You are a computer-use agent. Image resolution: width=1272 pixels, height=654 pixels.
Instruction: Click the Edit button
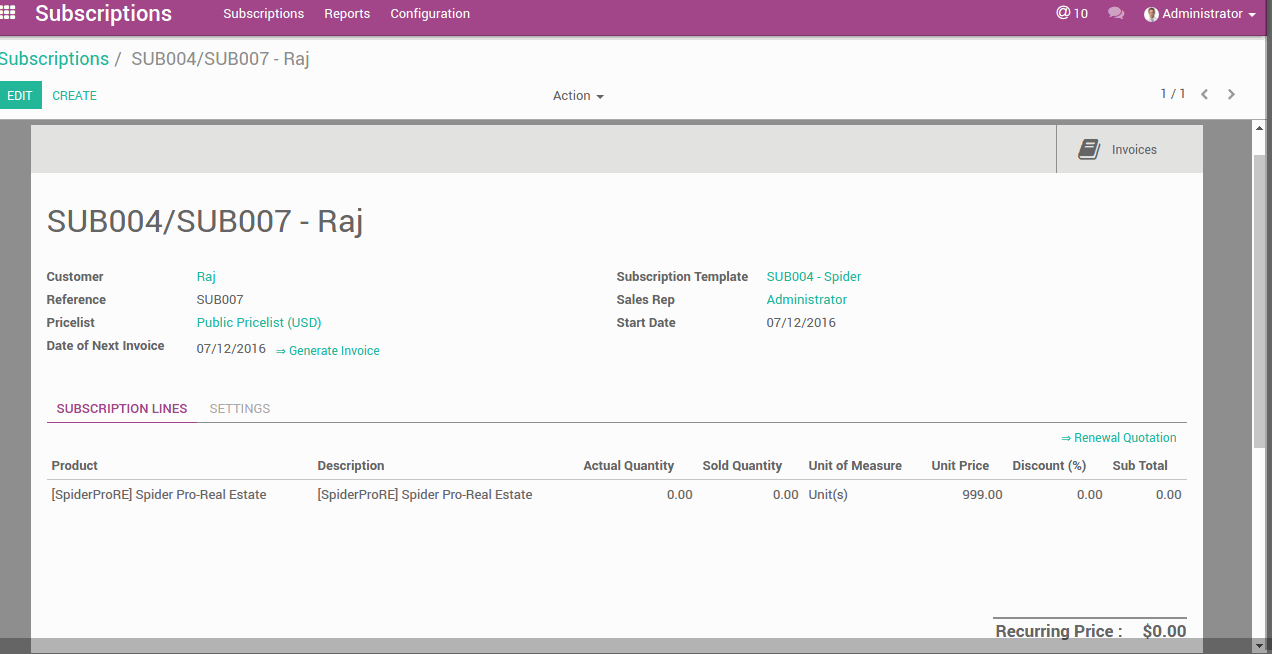[x=20, y=96]
